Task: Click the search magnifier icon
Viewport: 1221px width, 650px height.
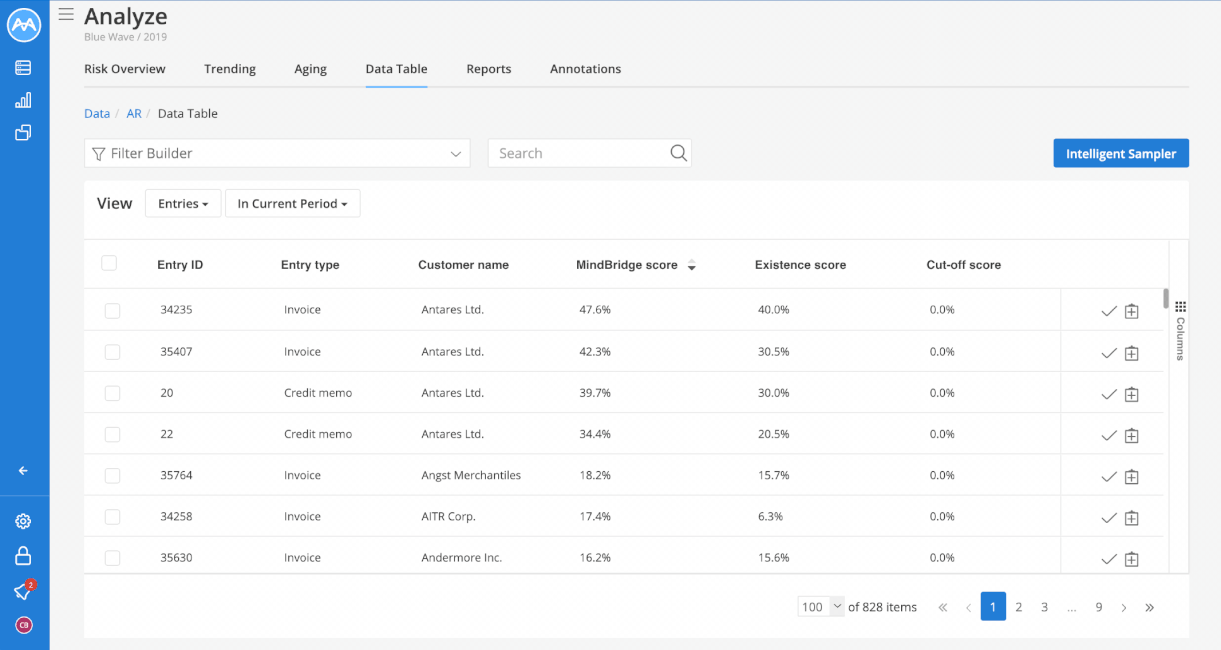Action: coord(678,153)
